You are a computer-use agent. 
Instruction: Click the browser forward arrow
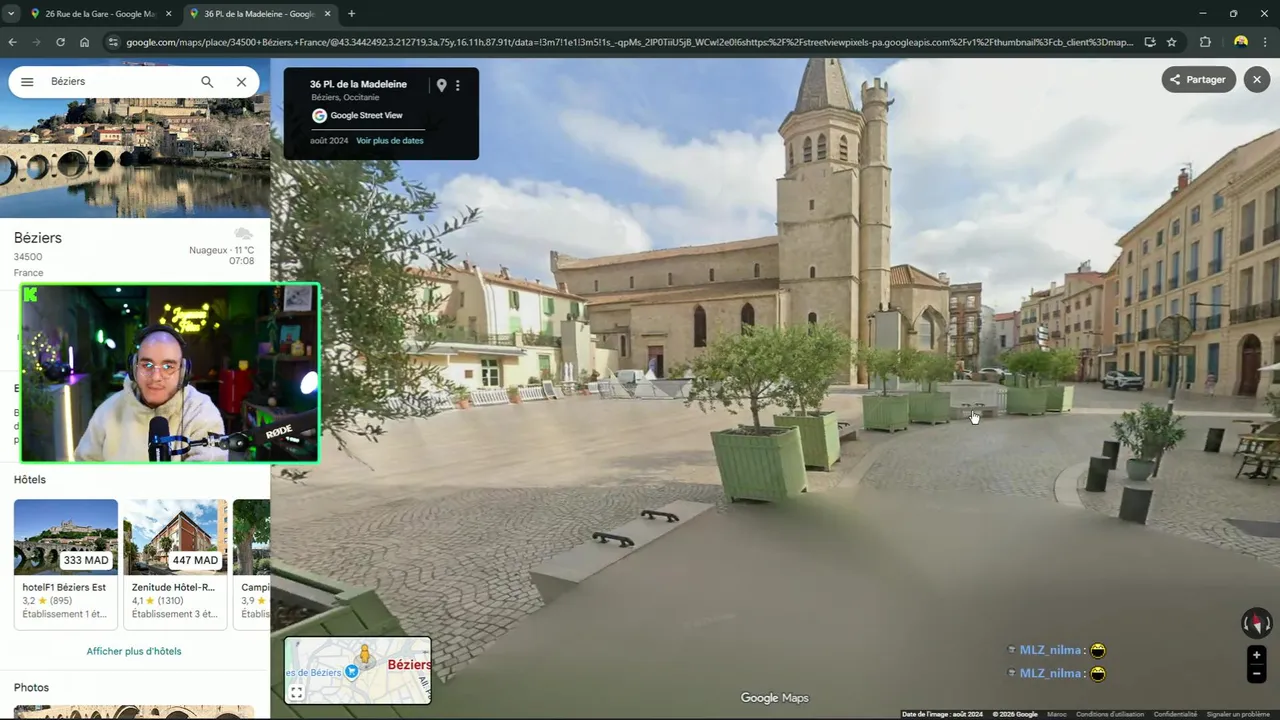(x=36, y=42)
